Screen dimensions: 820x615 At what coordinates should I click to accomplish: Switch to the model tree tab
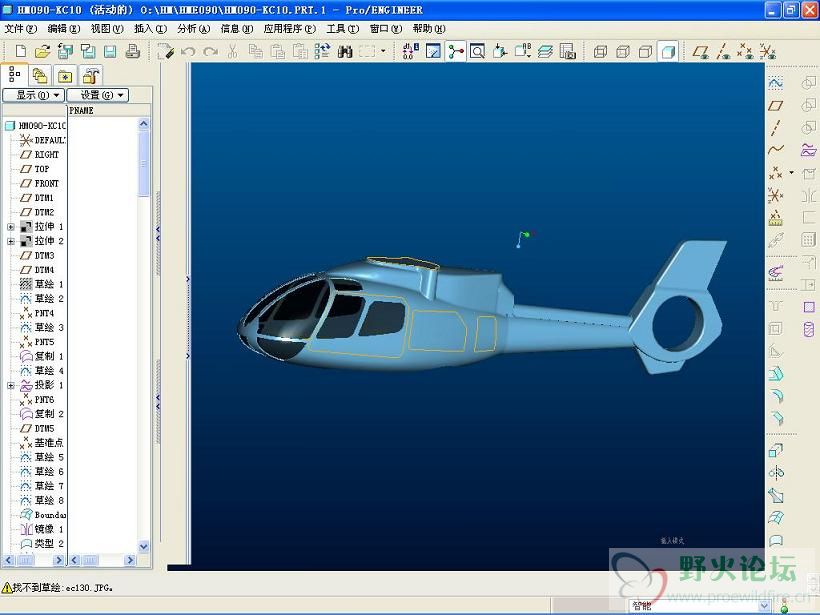coord(14,75)
